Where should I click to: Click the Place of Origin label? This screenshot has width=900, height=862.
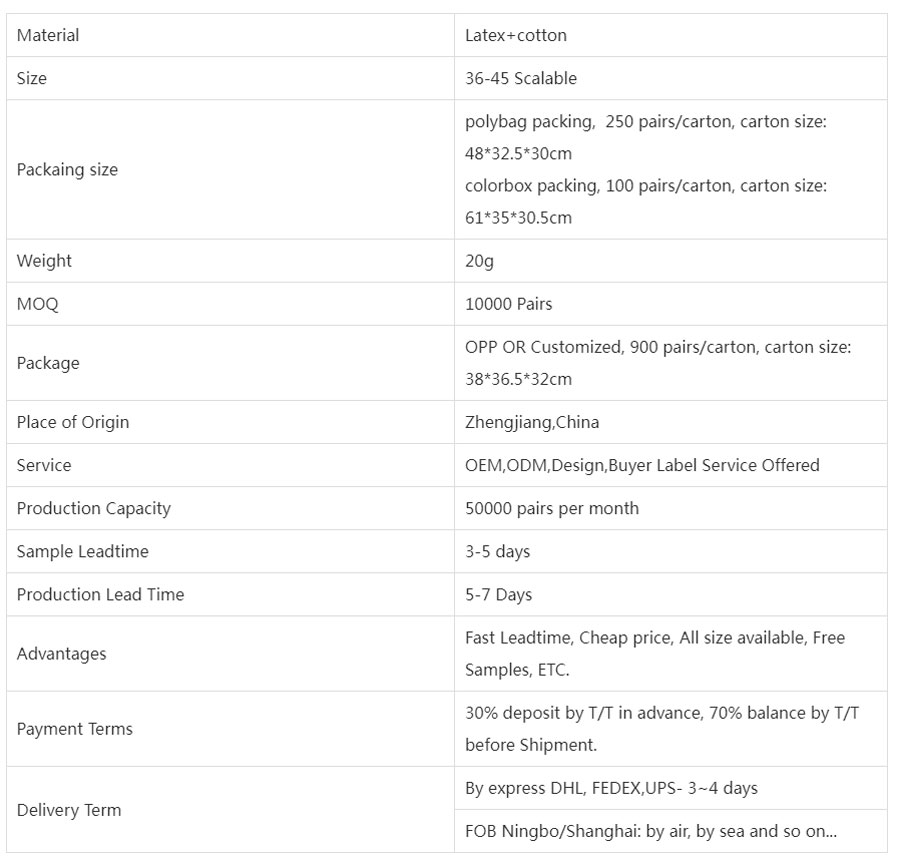73,422
